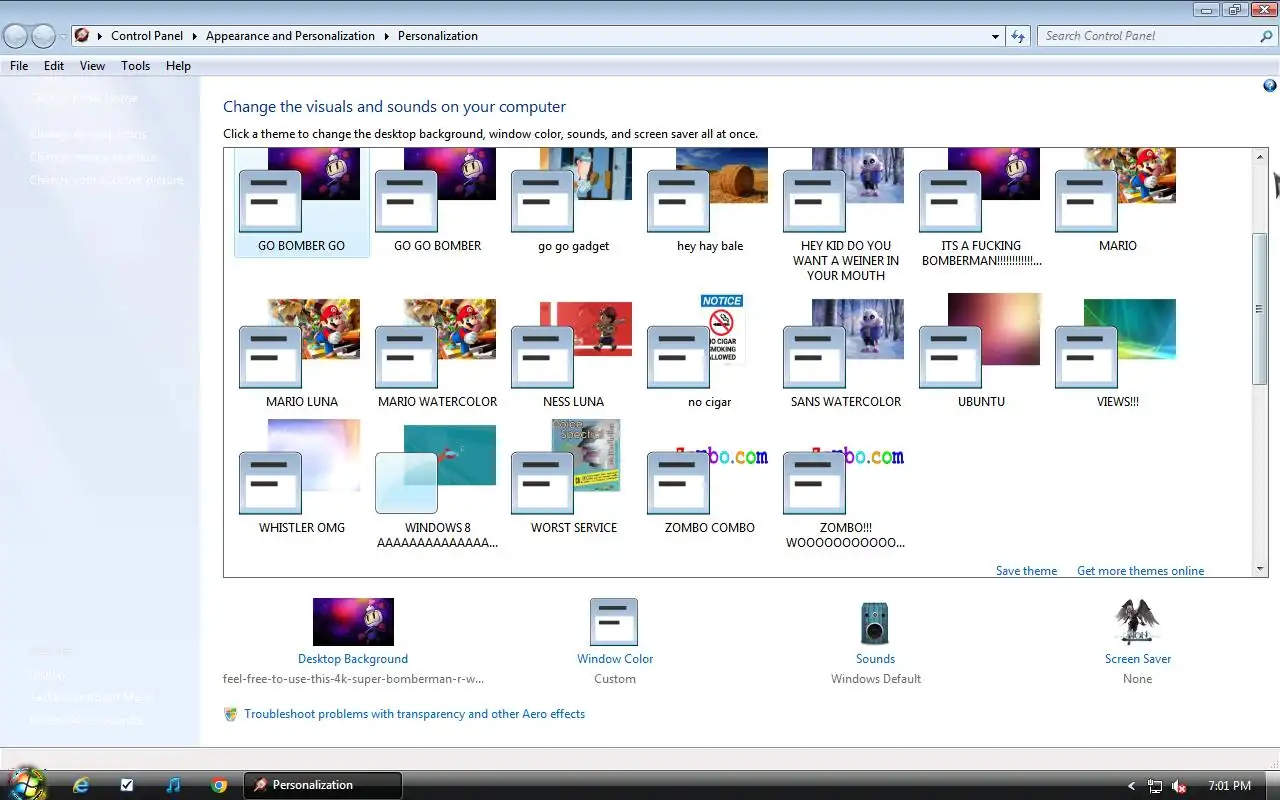Pick the hey hay bale theme
The width and height of the screenshot is (1280, 800).
pyautogui.click(x=709, y=202)
